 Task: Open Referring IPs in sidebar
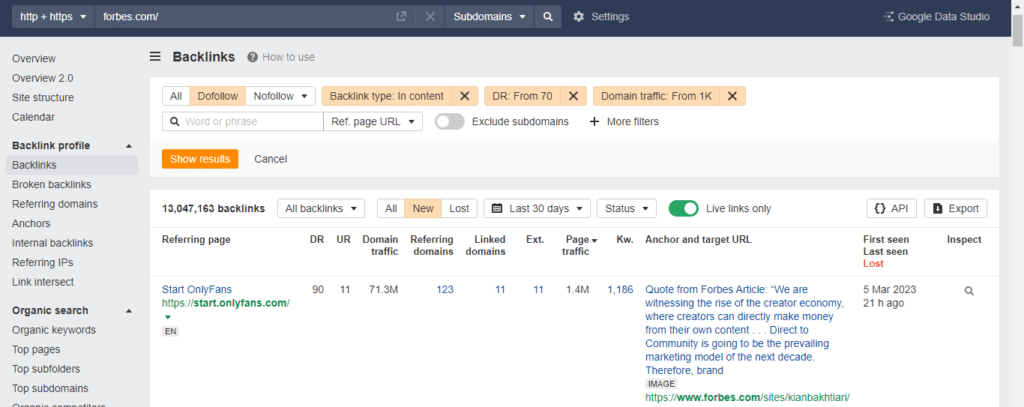[x=42, y=263]
